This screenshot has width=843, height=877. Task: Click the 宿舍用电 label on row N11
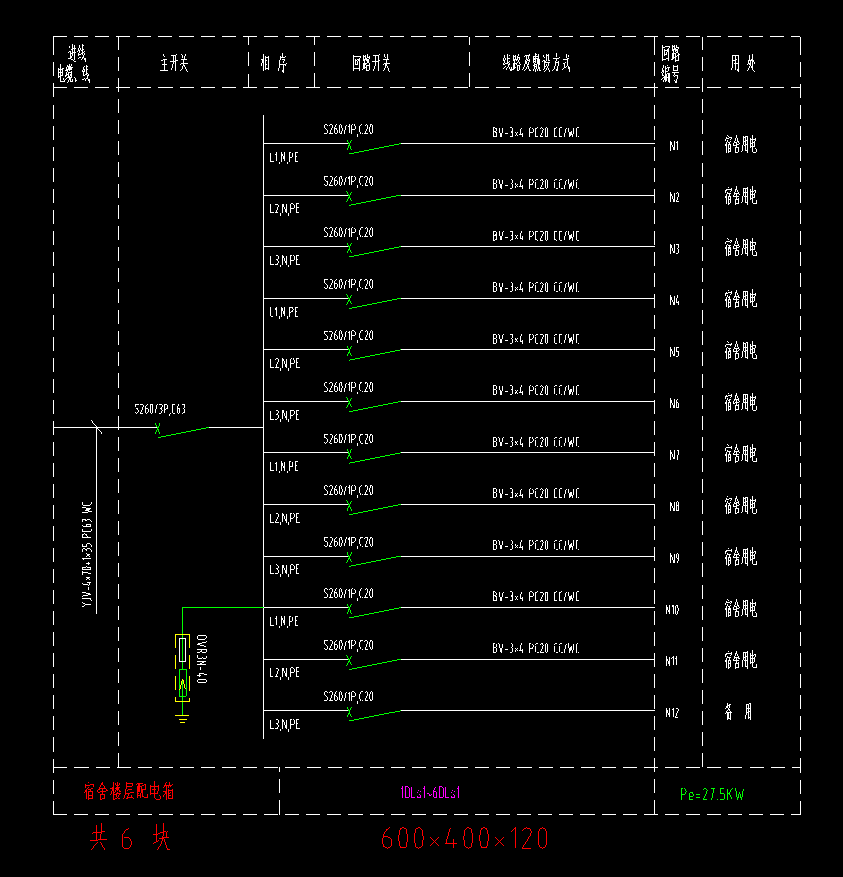[x=741, y=660]
